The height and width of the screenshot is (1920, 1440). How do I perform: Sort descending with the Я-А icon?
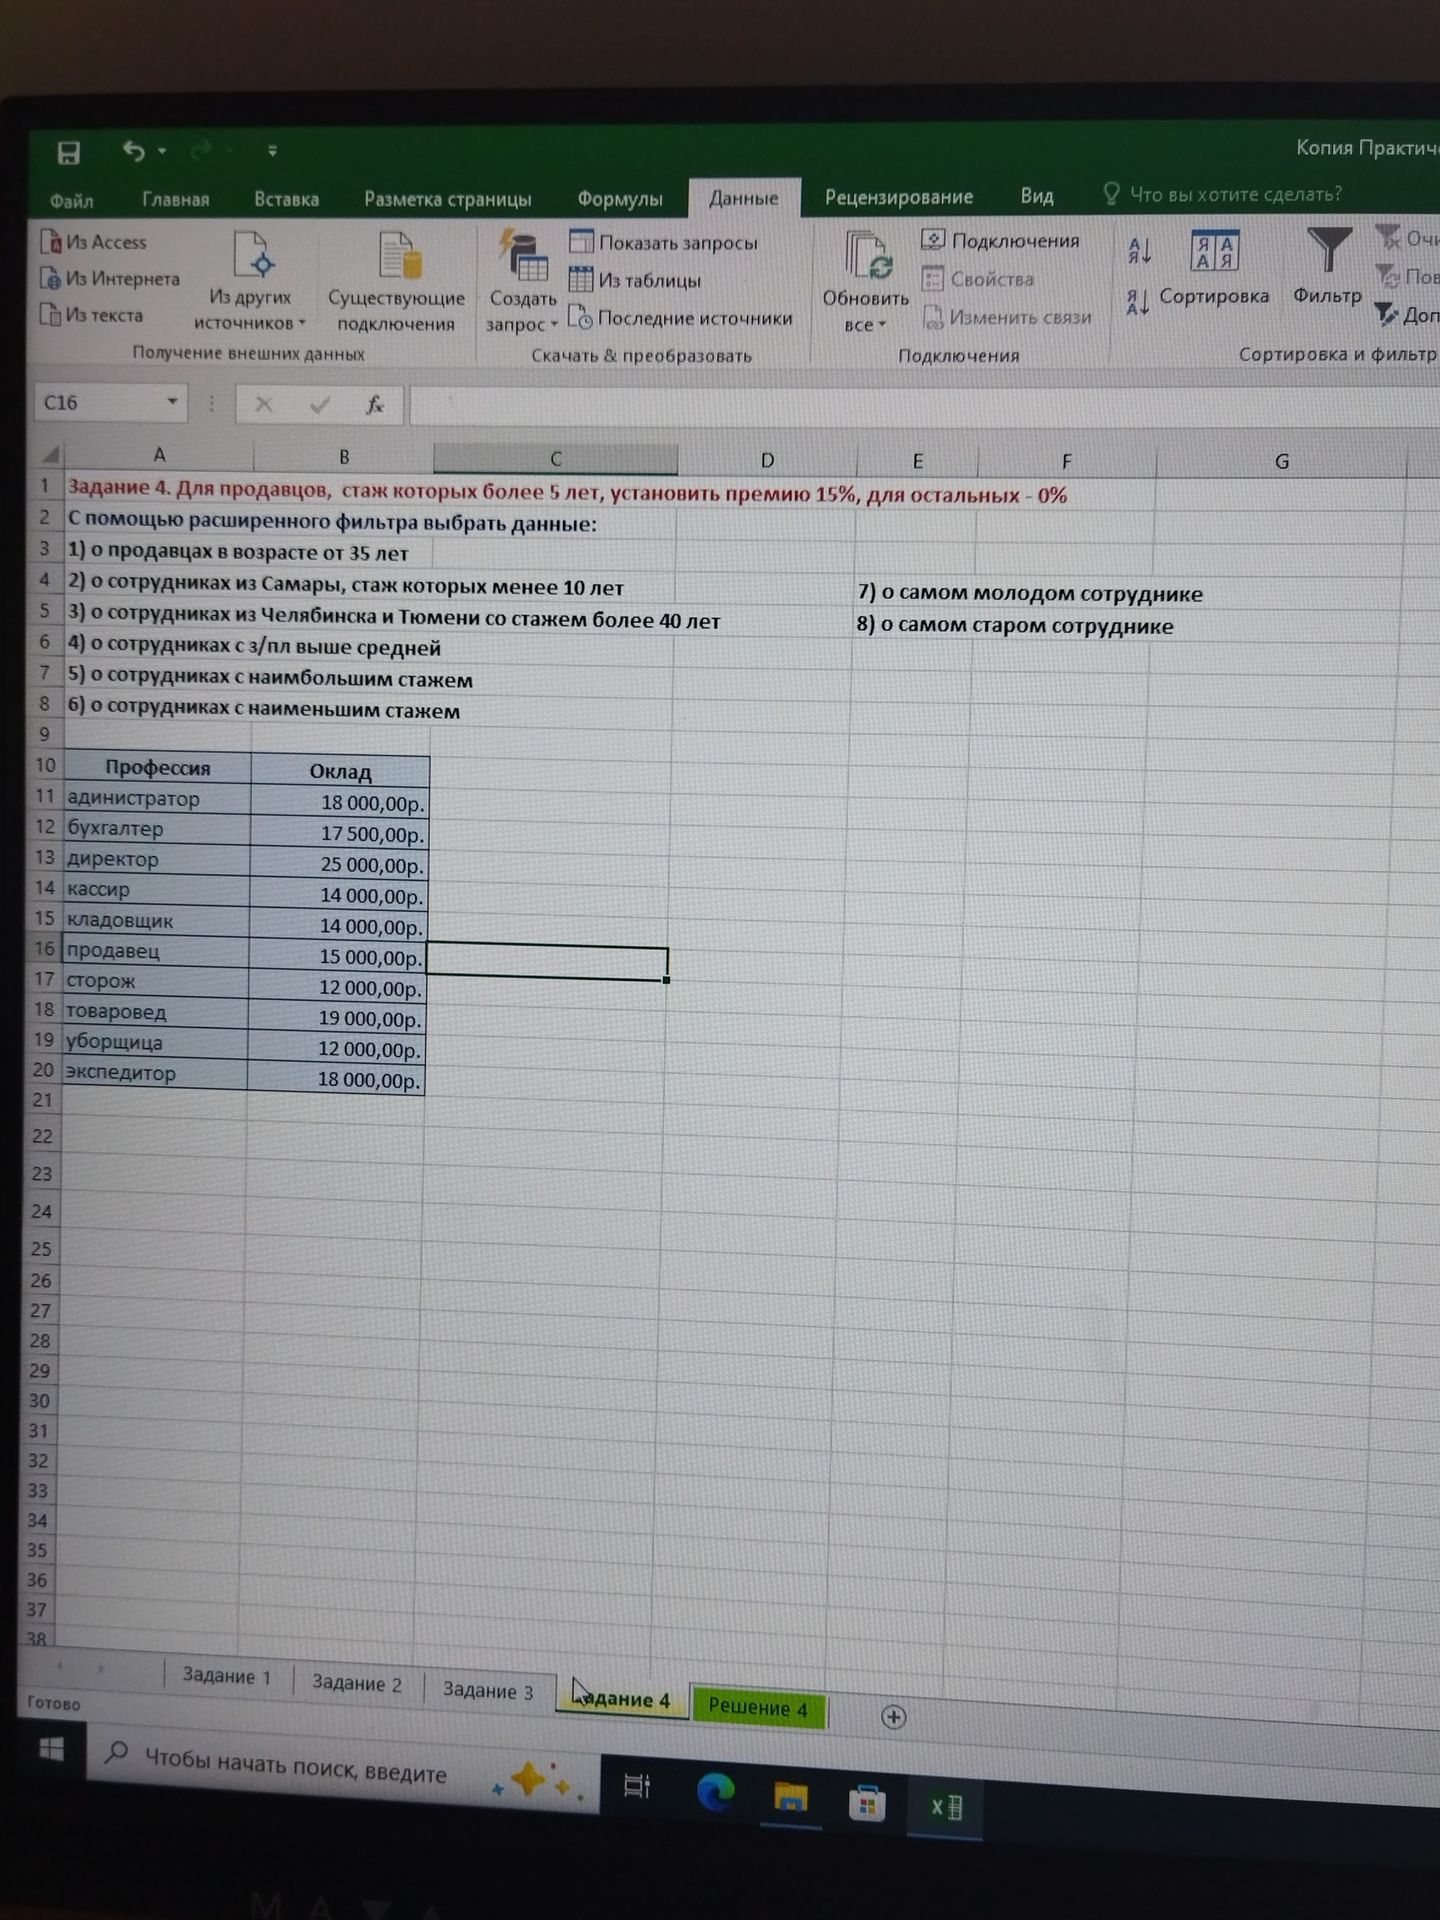click(1138, 302)
